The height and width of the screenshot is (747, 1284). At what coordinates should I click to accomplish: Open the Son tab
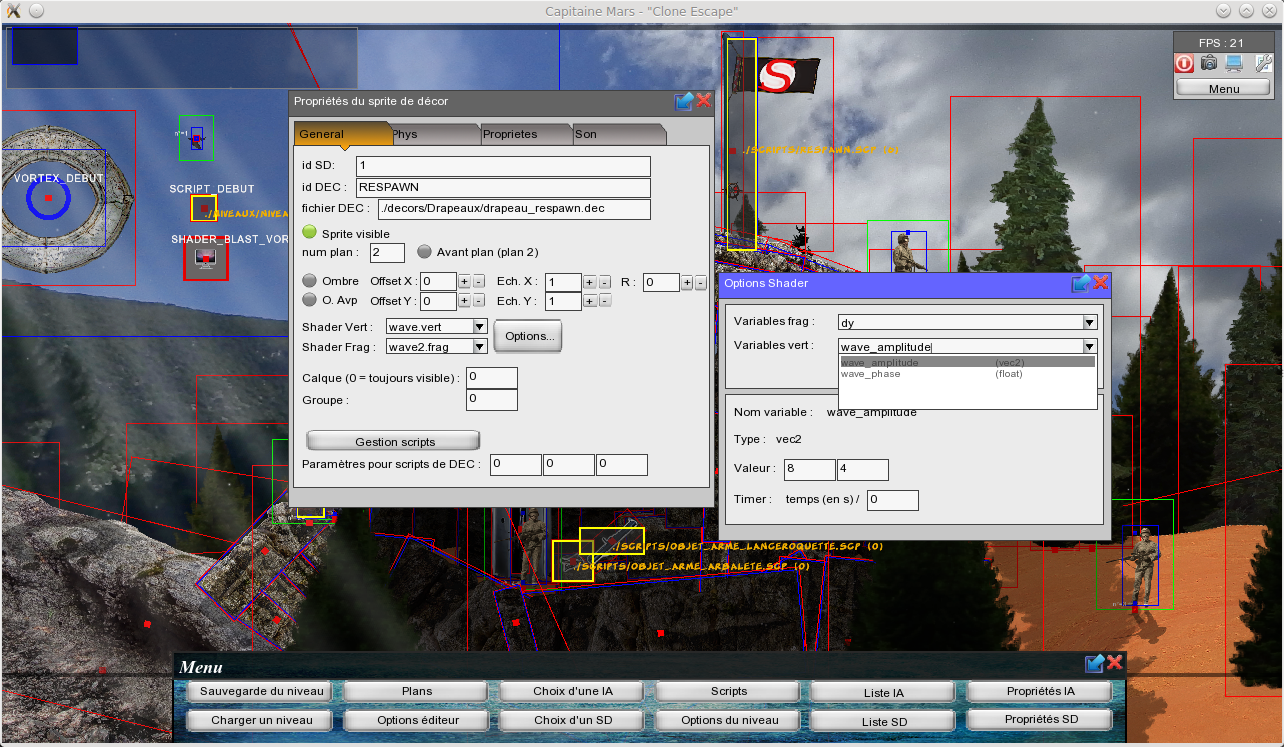point(617,134)
